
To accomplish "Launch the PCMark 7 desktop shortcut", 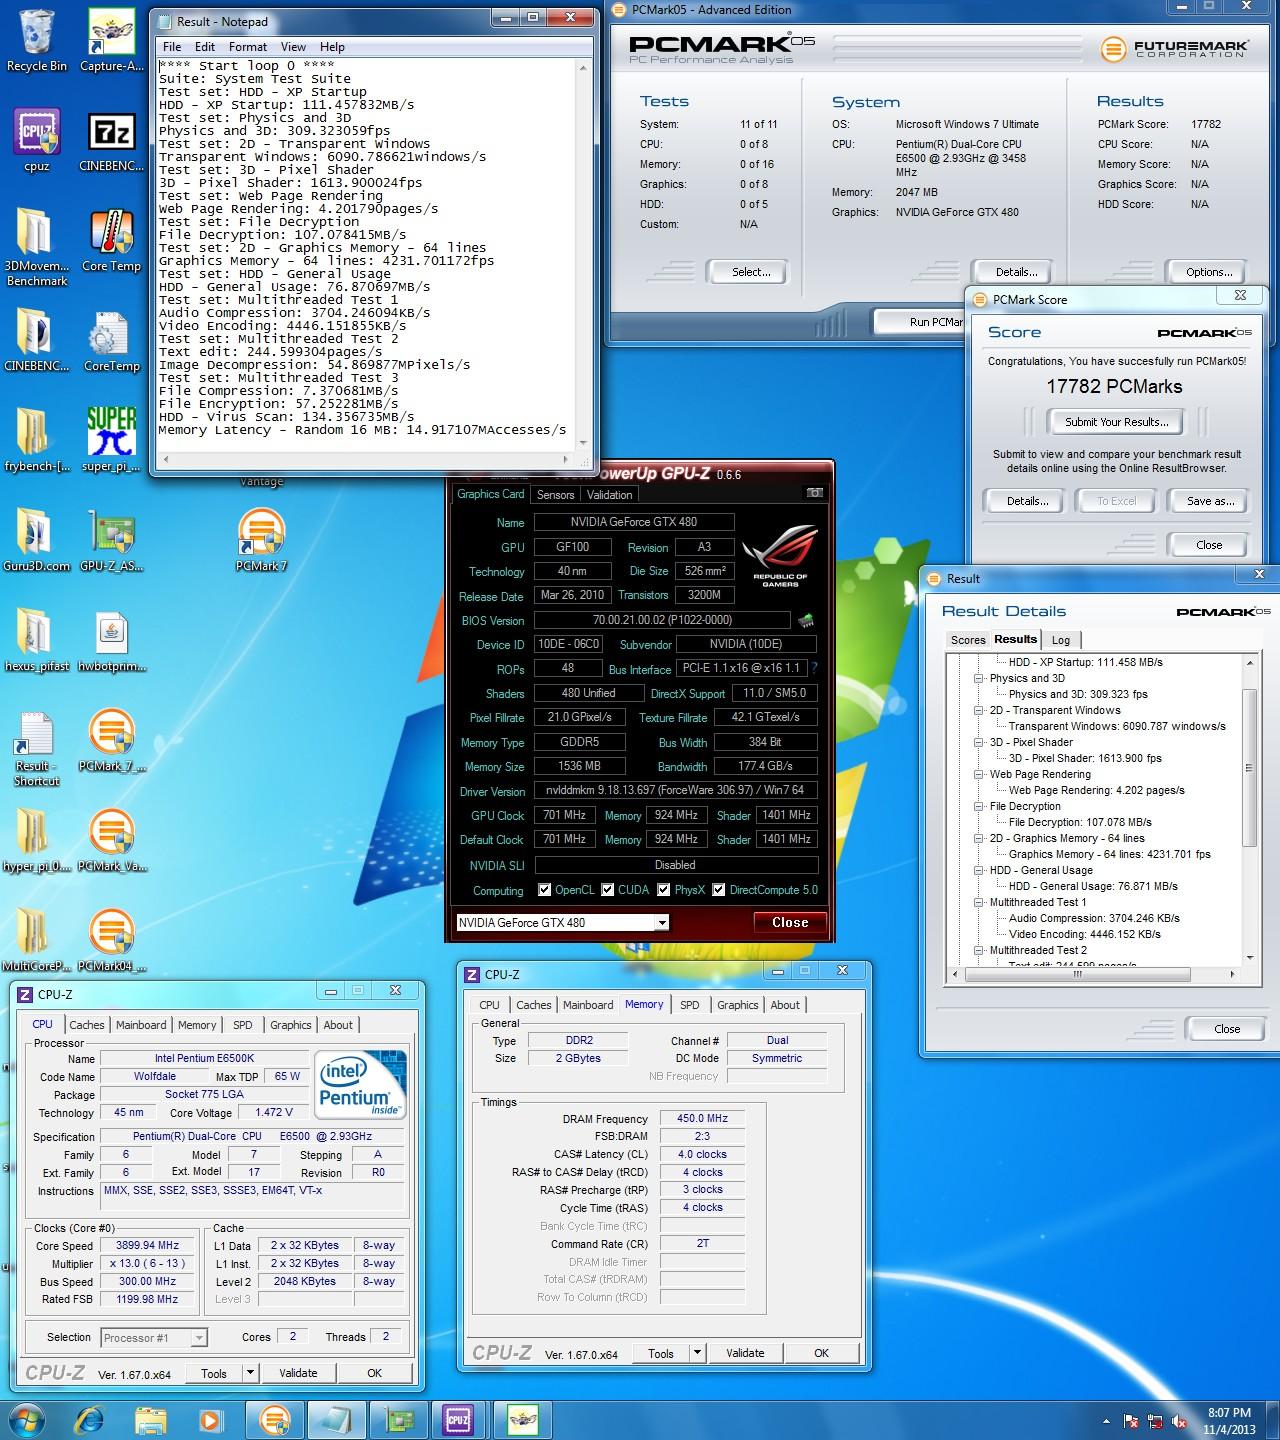I will click(x=261, y=540).
